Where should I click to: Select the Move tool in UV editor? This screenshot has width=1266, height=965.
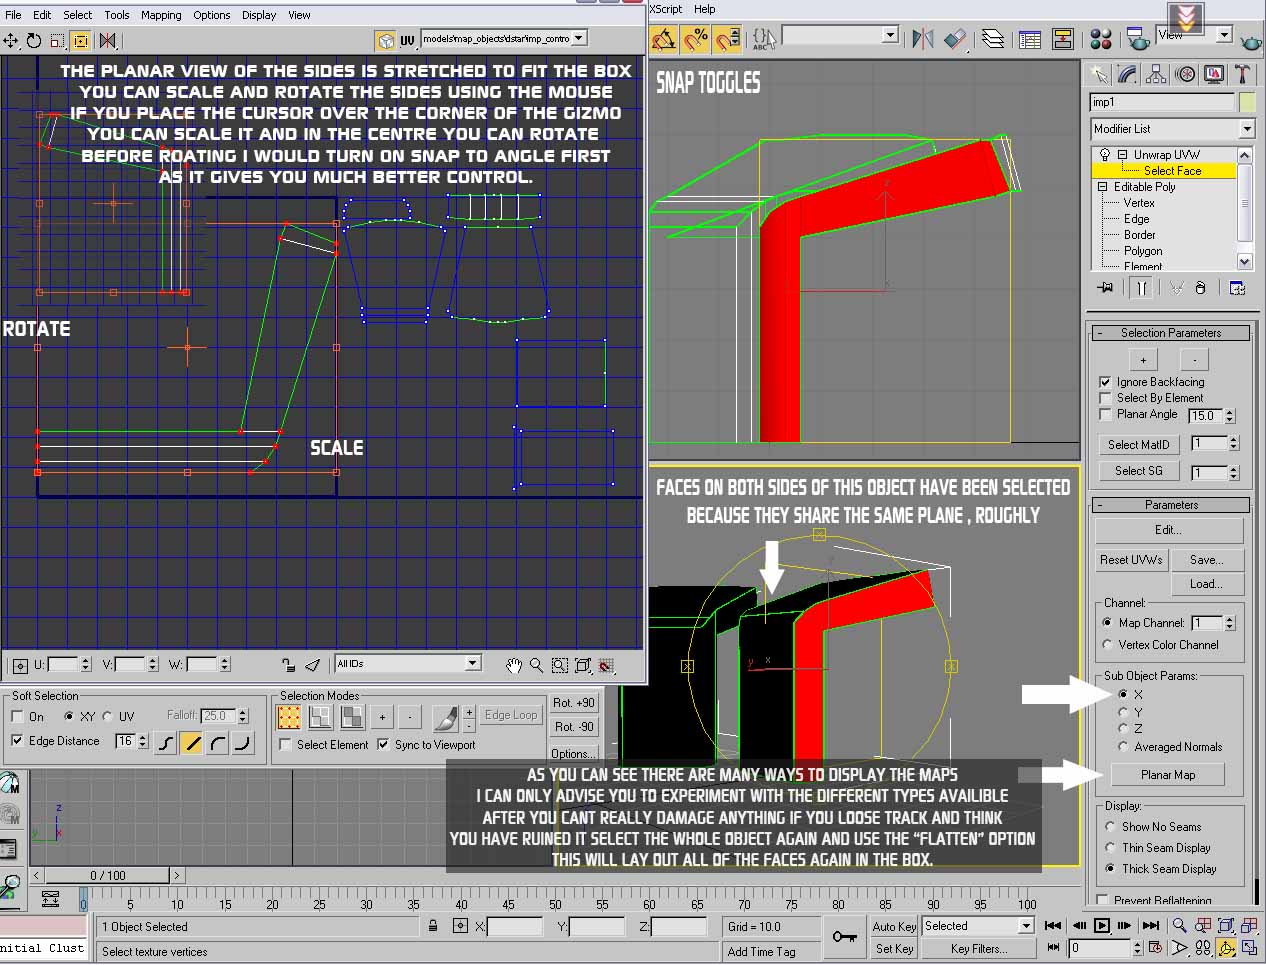pyautogui.click(x=11, y=41)
